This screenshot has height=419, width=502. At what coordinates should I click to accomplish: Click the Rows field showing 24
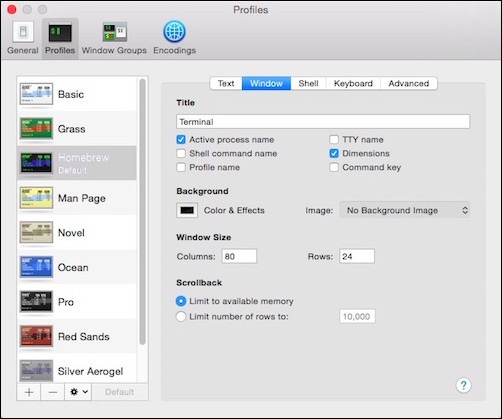[357, 256]
